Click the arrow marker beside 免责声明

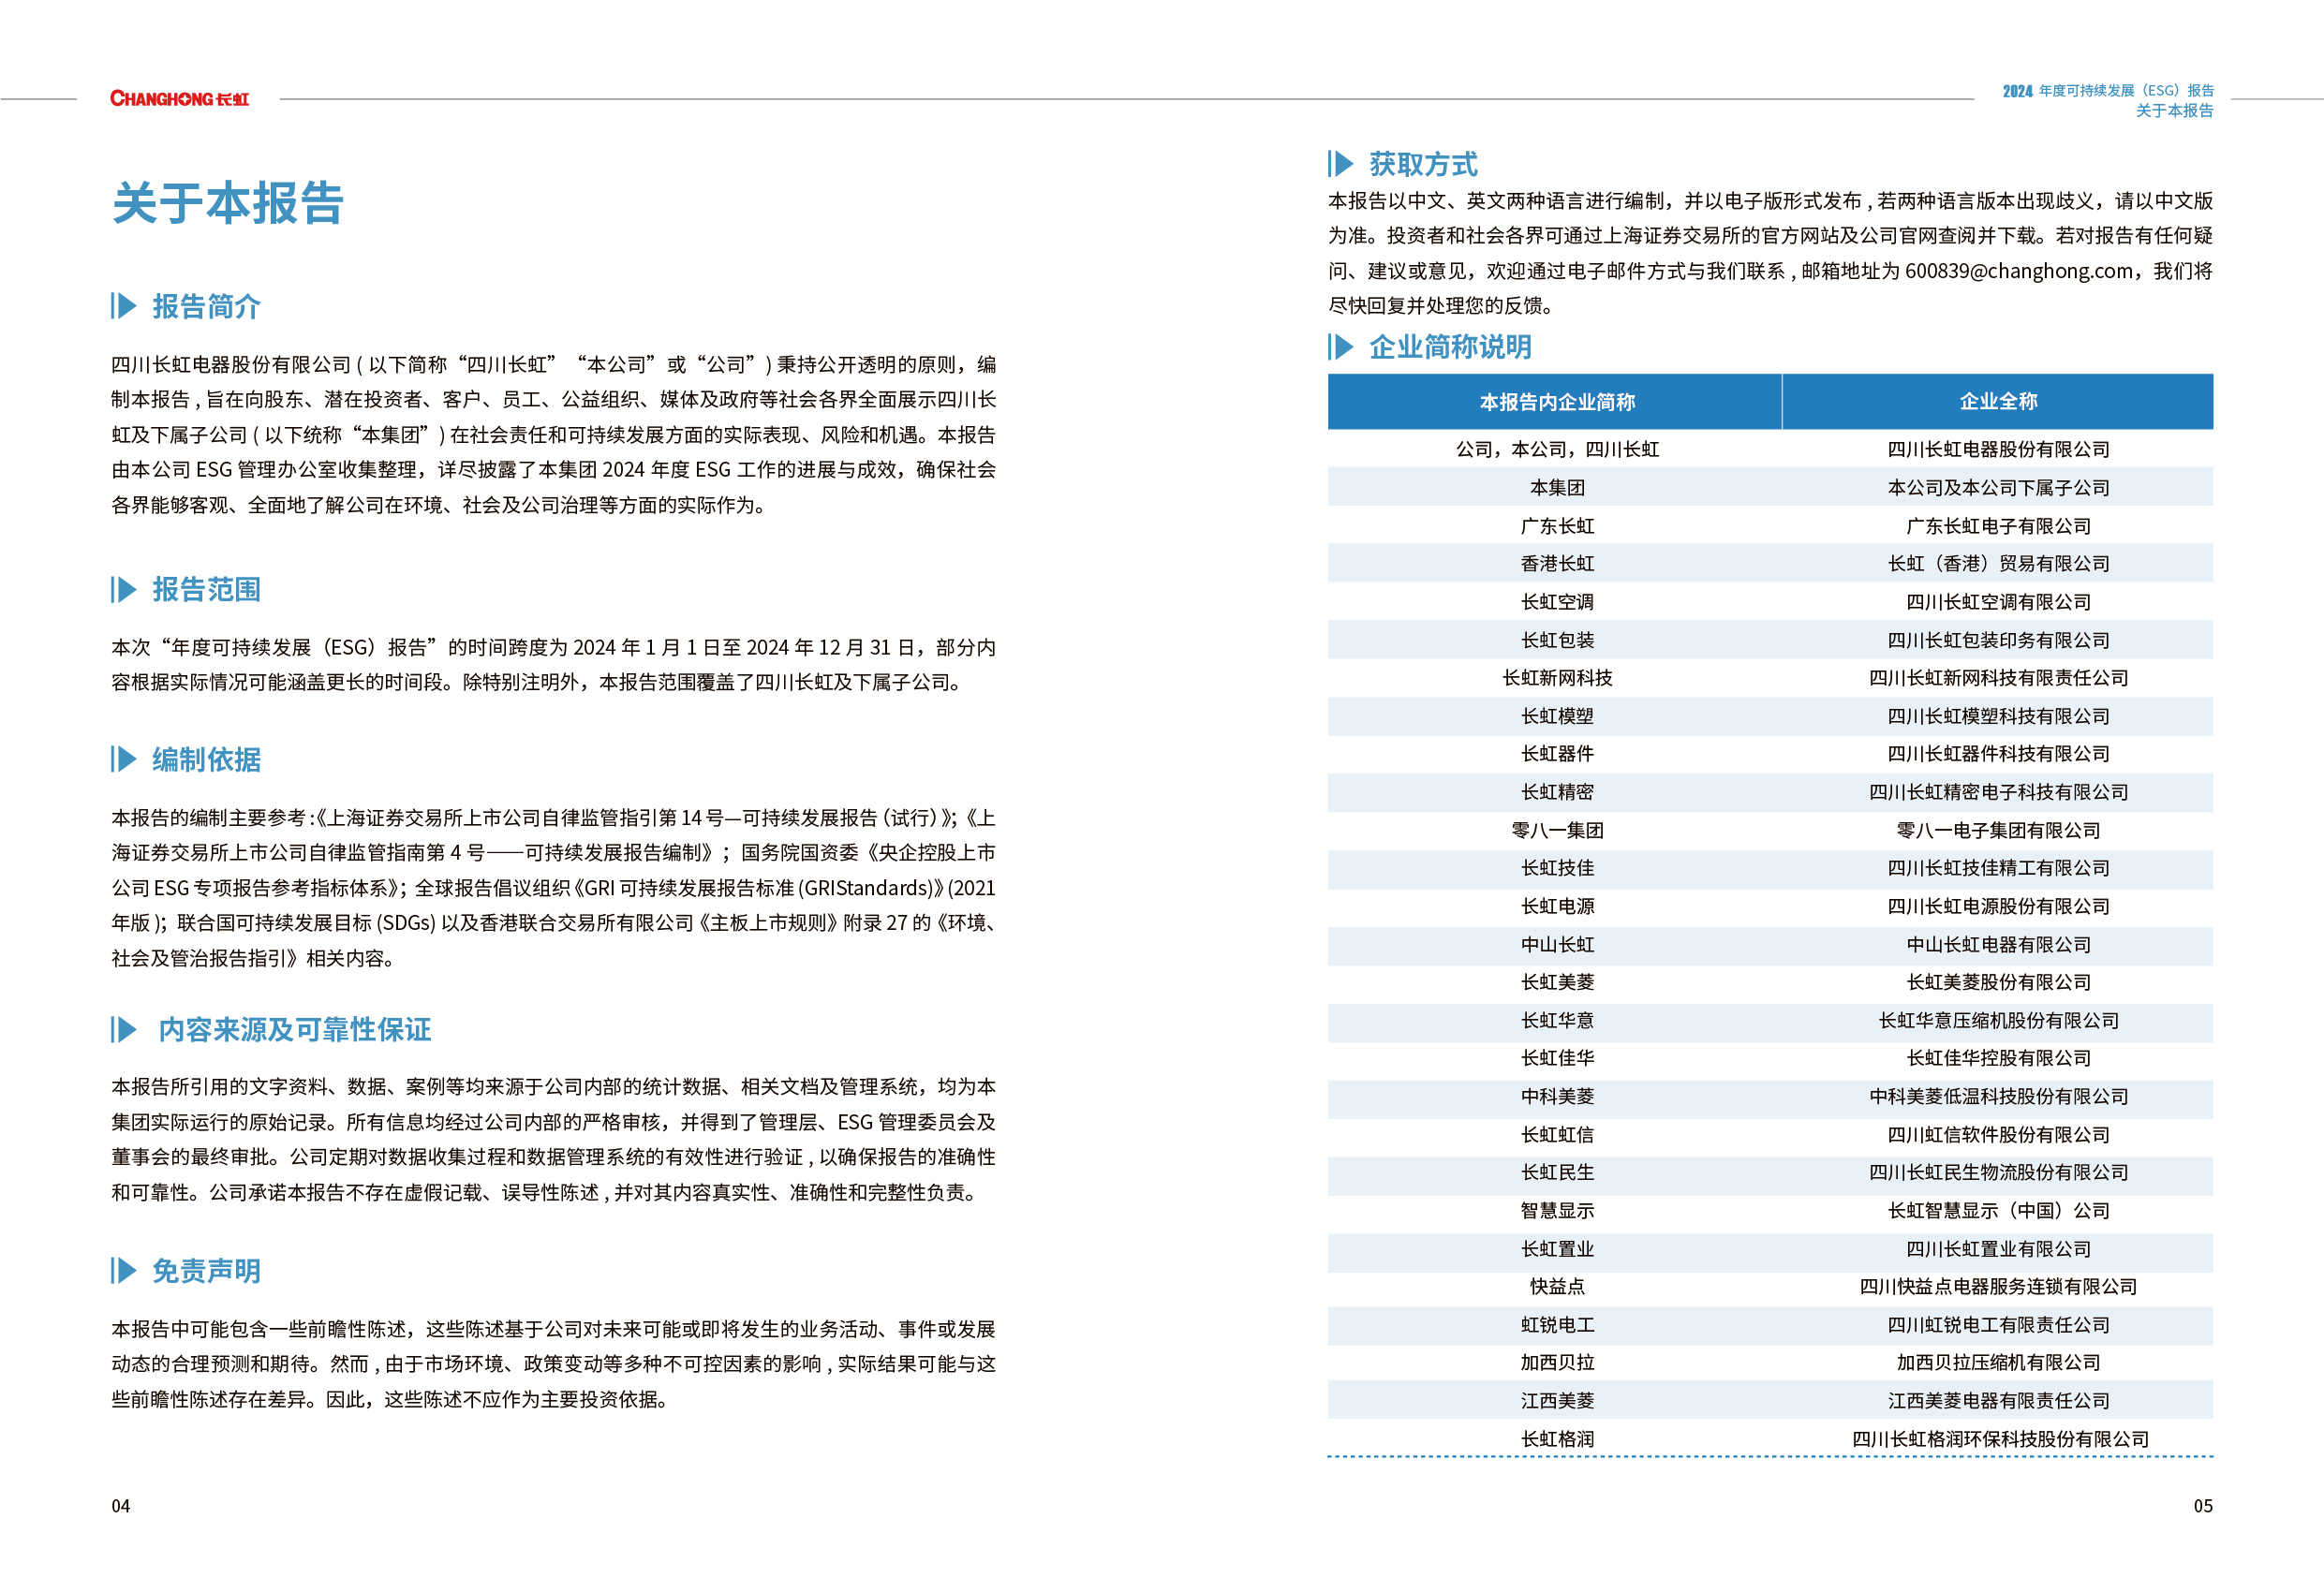tap(124, 1270)
